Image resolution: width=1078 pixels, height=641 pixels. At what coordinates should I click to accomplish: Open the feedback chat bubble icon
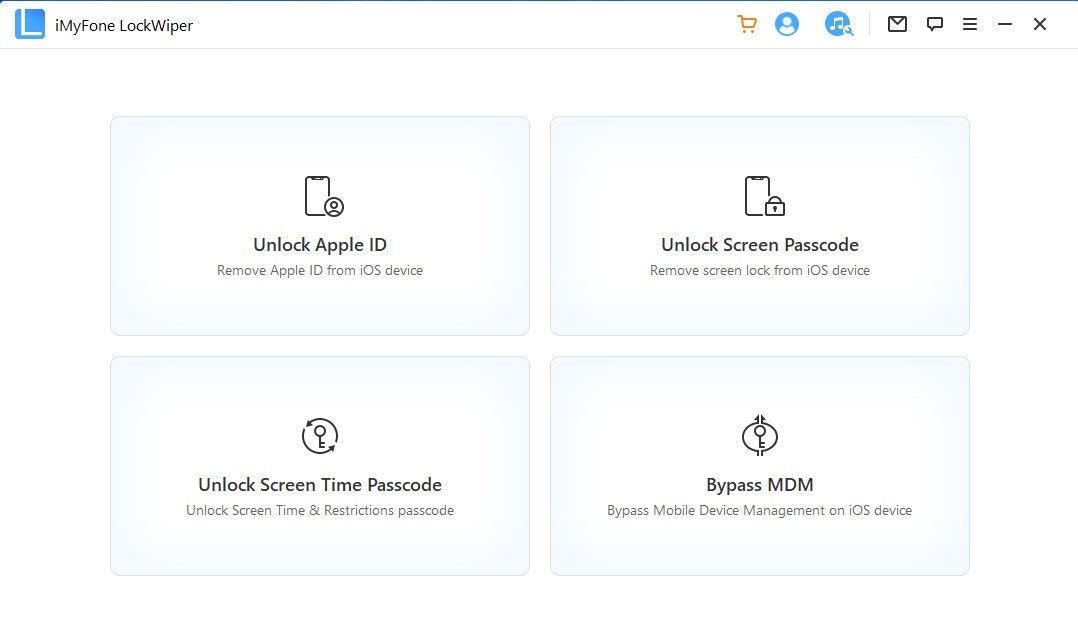pyautogui.click(x=934, y=24)
